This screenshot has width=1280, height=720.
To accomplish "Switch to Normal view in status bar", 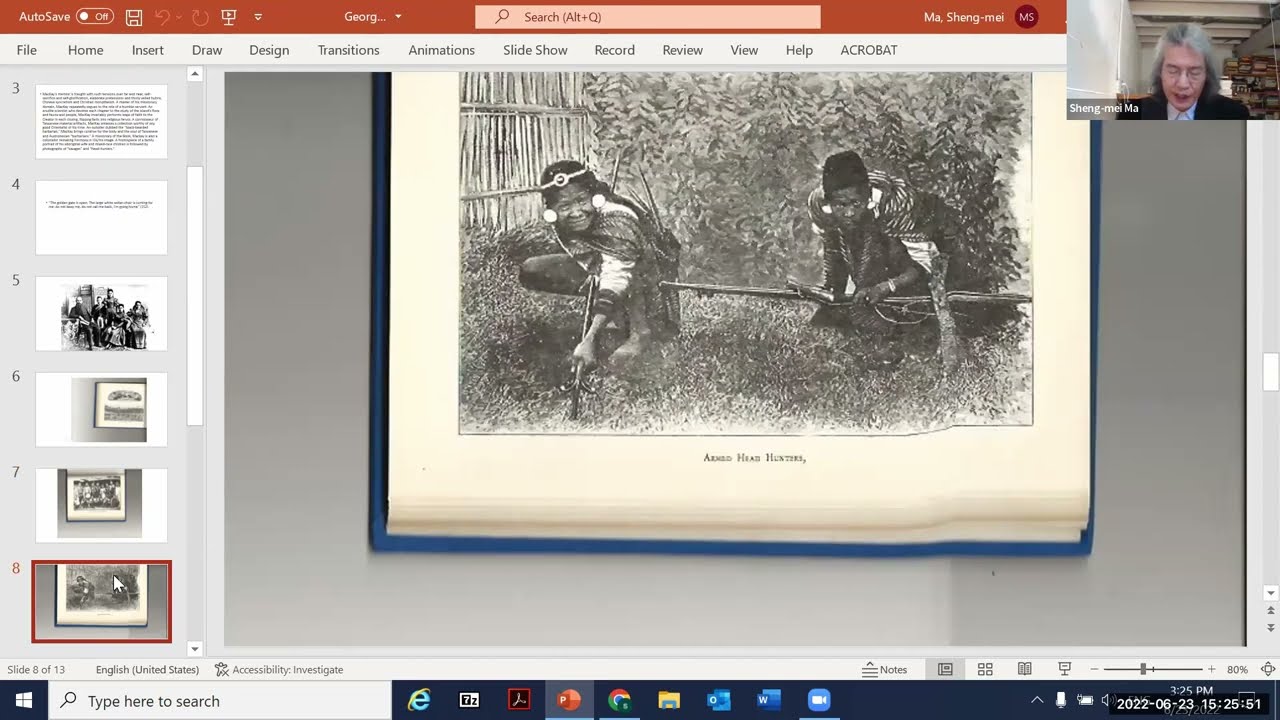I will click(945, 669).
